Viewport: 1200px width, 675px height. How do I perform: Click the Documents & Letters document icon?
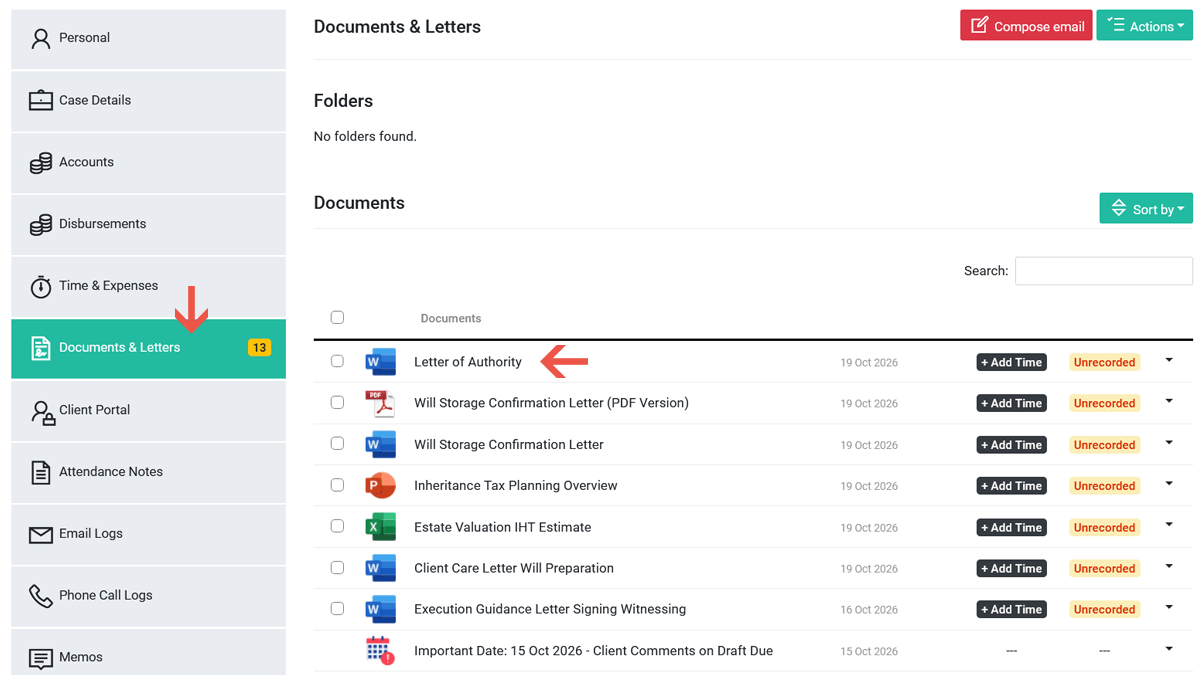40,348
